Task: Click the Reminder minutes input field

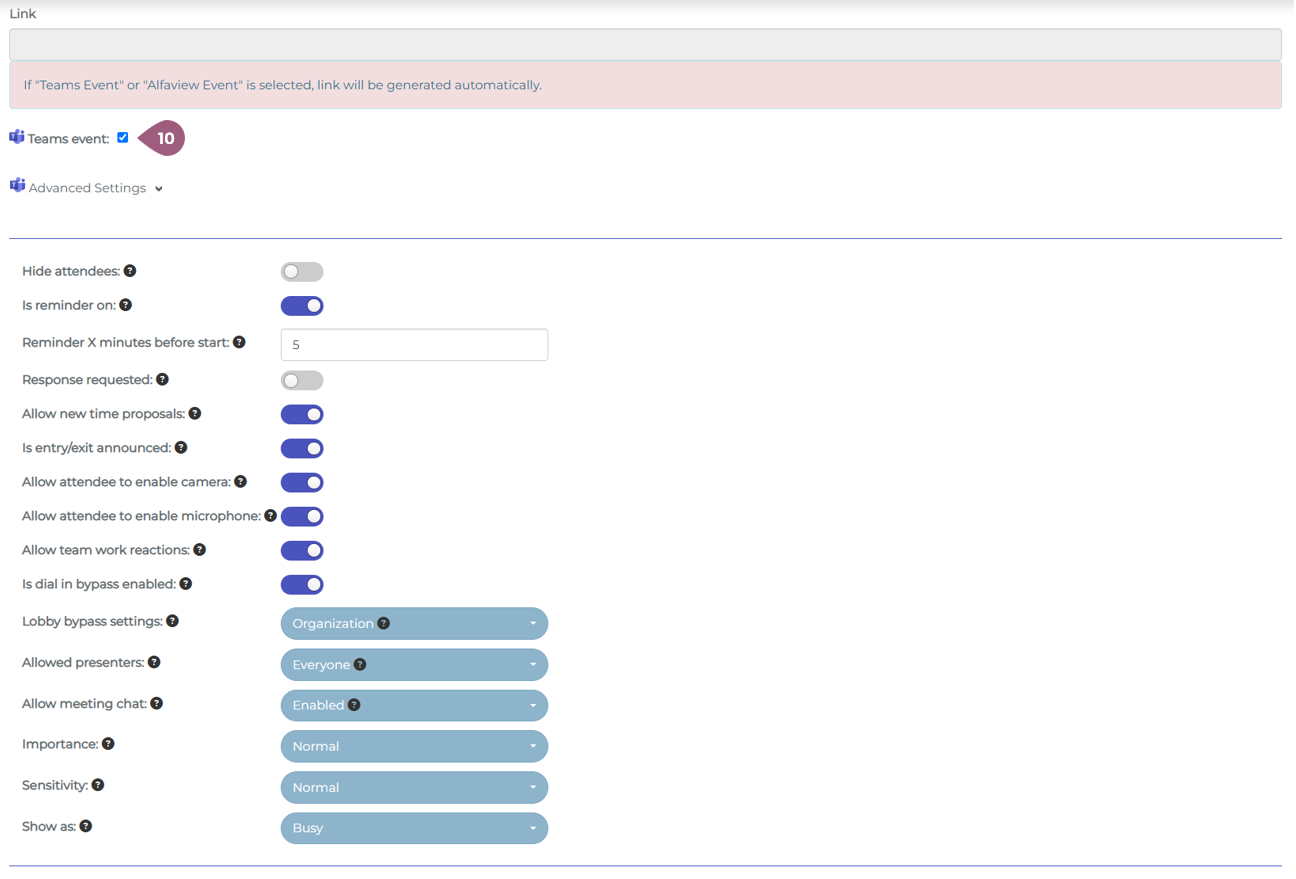Action: 414,345
